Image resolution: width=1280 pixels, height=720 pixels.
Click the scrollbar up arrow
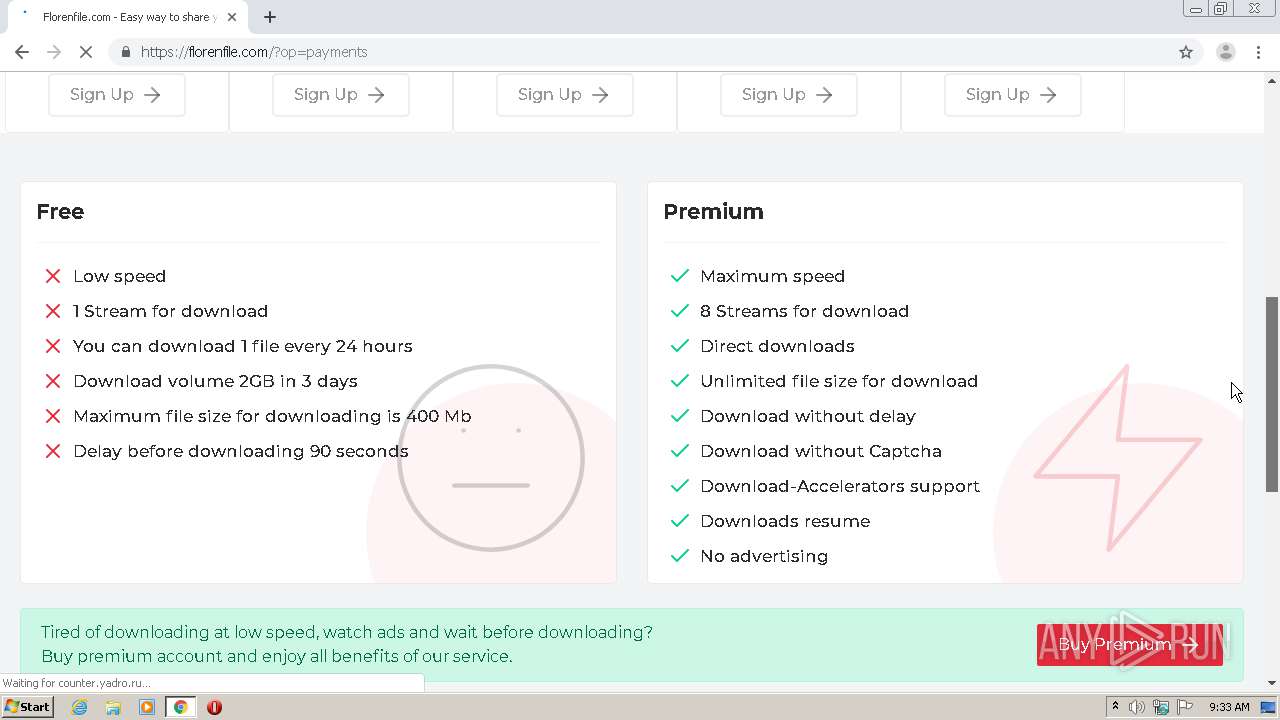point(1272,79)
